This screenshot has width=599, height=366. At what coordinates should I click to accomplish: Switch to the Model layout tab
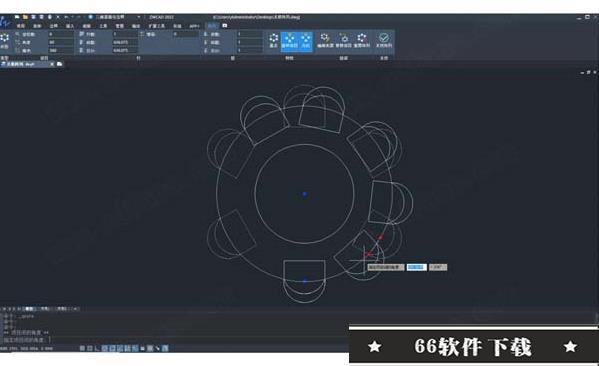coord(29,309)
